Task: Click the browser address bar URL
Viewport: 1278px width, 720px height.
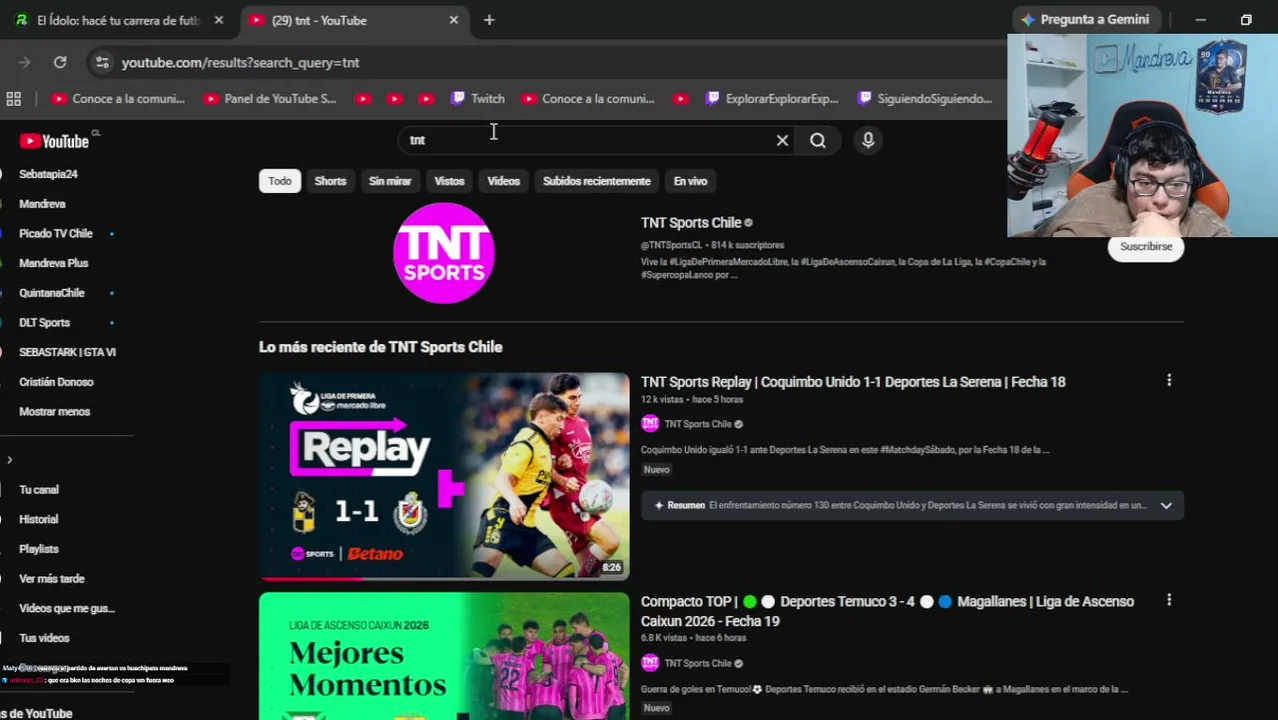Action: tap(240, 62)
